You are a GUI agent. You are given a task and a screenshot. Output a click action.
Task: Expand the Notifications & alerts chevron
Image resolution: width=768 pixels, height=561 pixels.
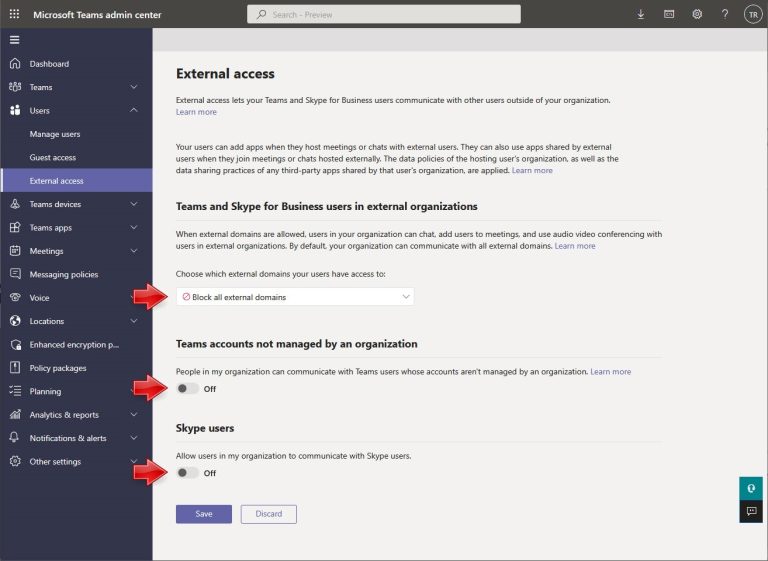(x=134, y=438)
